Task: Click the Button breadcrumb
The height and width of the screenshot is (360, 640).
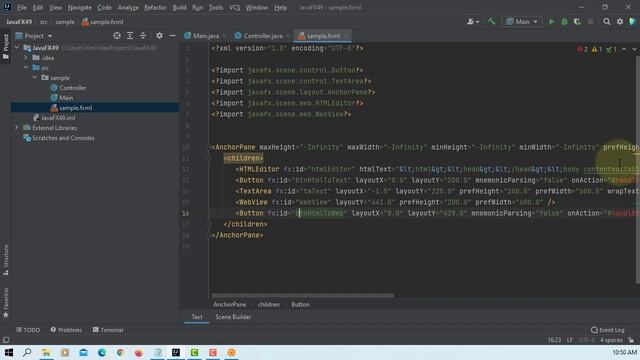Action: (300, 304)
